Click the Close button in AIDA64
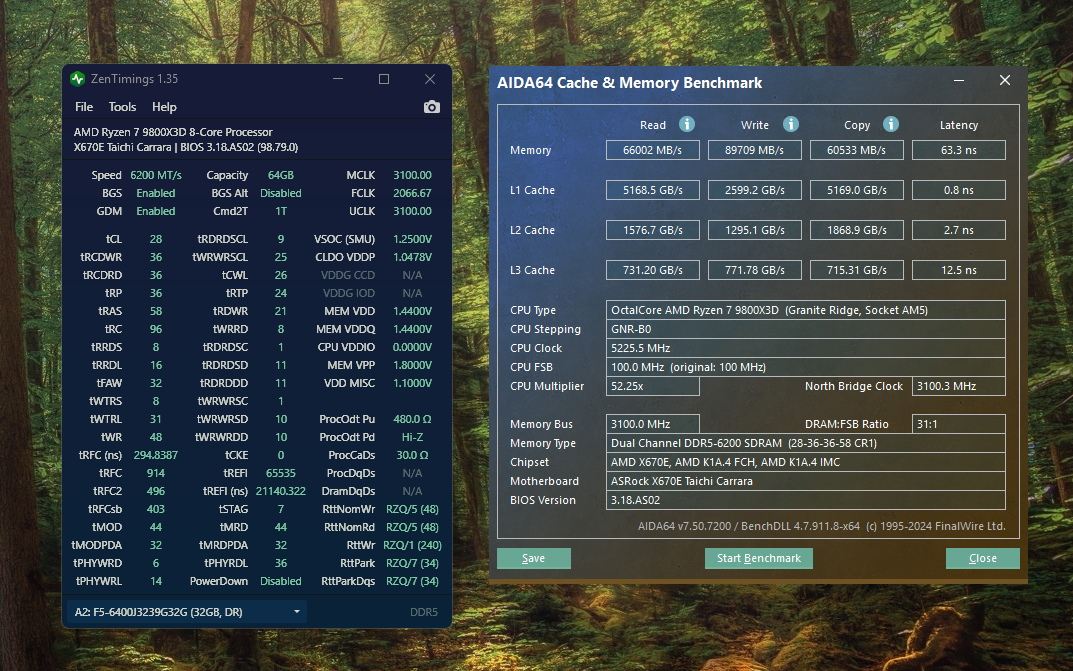Viewport: 1073px width, 671px height. pos(983,558)
